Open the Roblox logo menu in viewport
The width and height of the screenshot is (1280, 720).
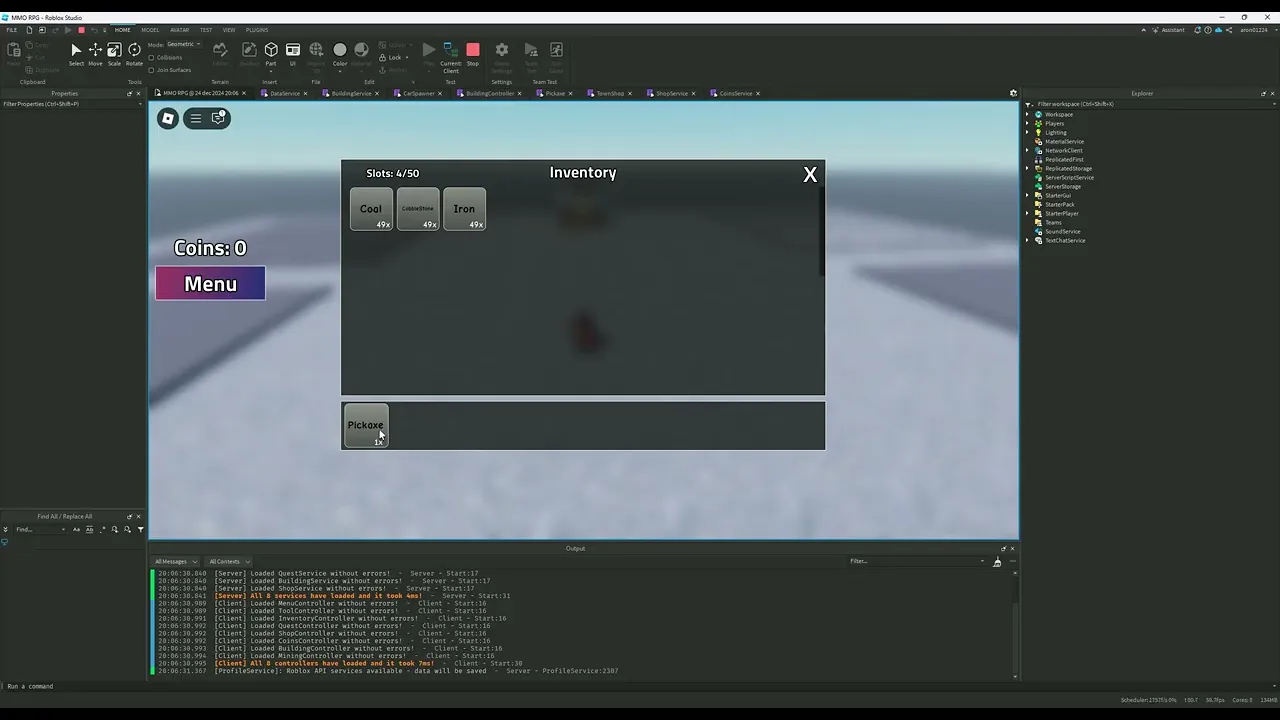pyautogui.click(x=168, y=118)
